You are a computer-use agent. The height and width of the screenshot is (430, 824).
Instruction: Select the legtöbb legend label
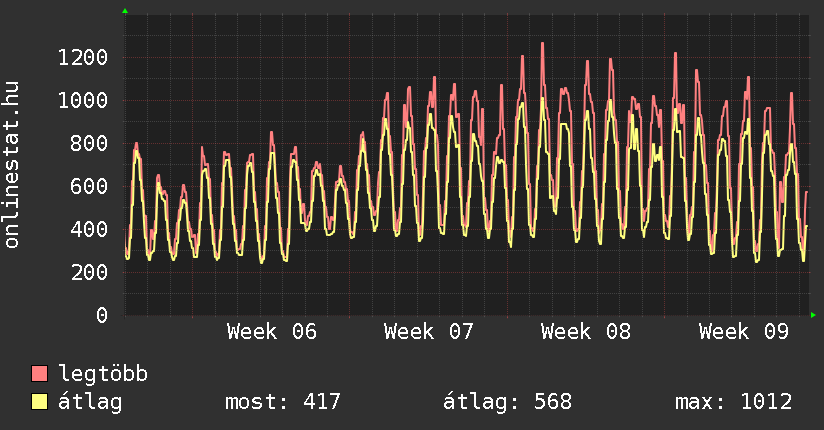coord(103,375)
